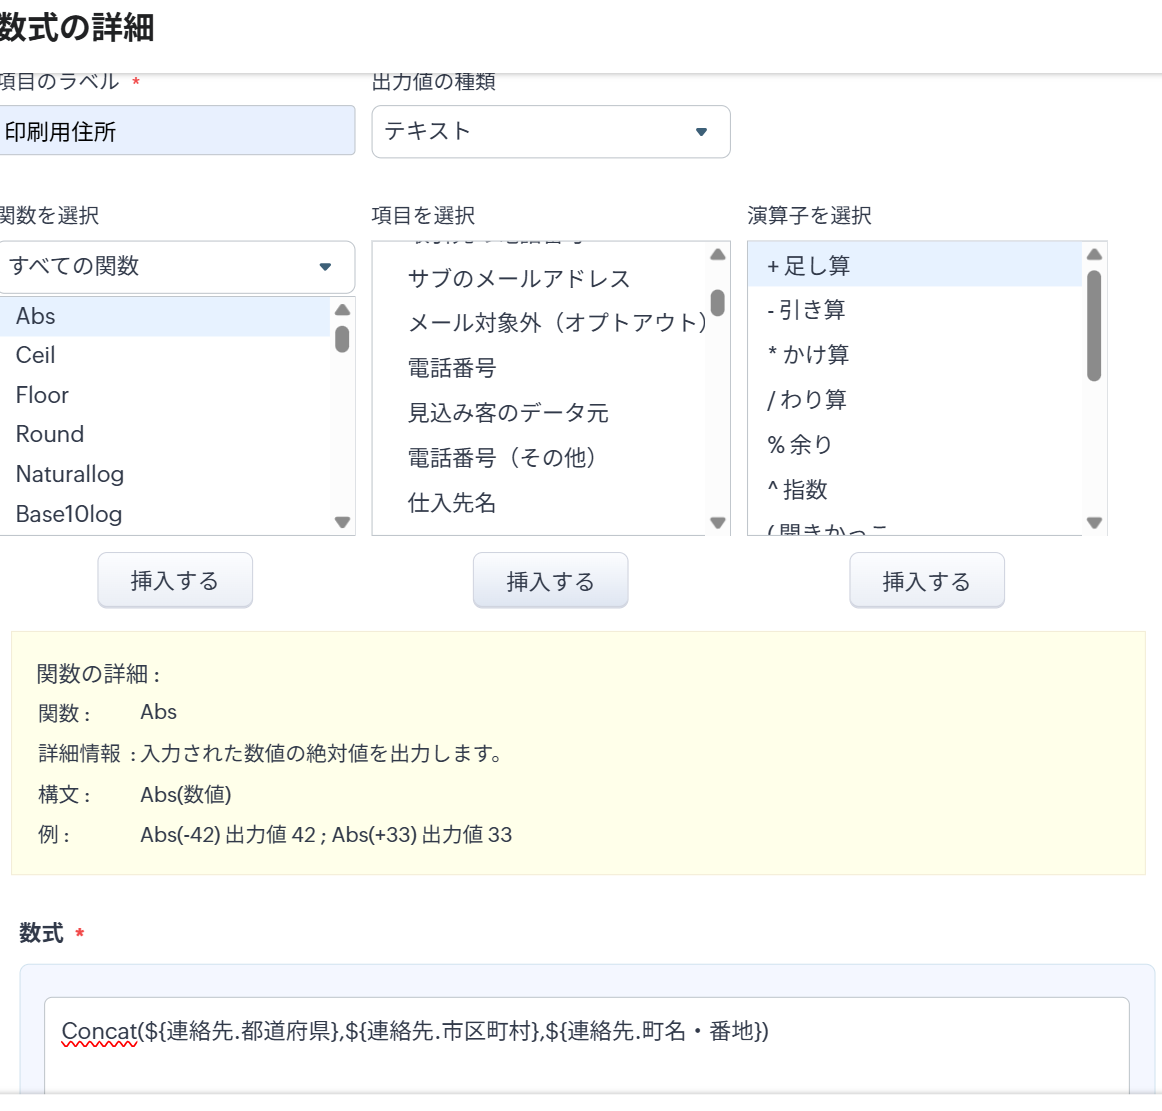The image size is (1162, 1111).
Task: Click down arrow in field list scrollbar
Action: point(718,522)
